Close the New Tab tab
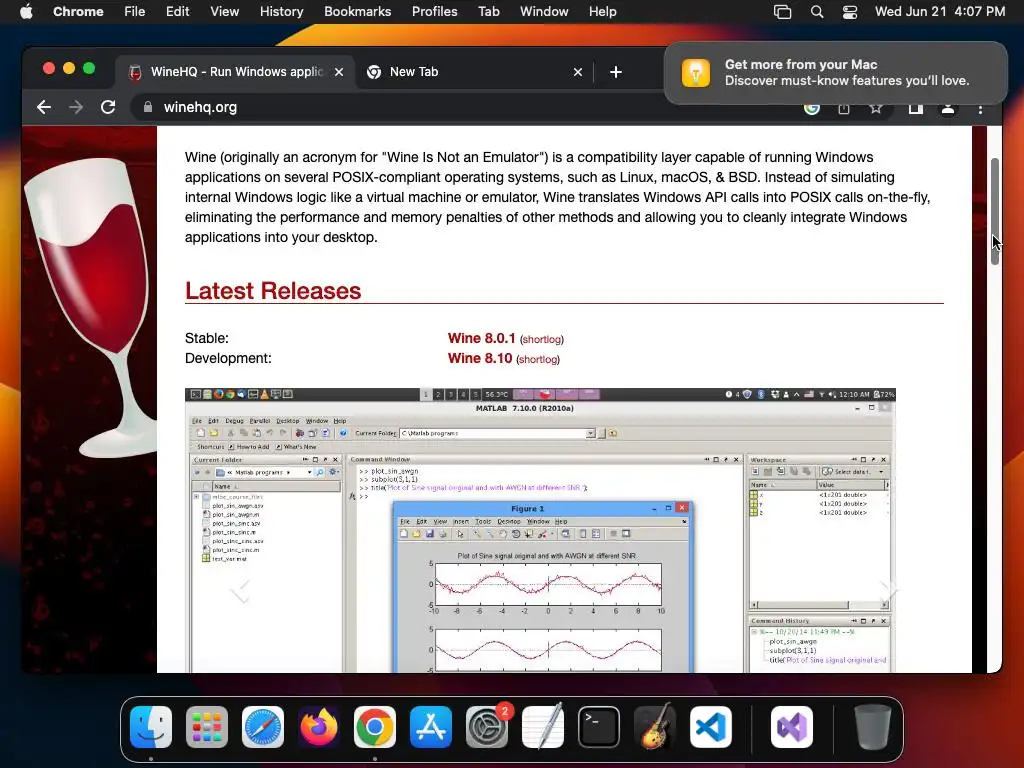 577,72
